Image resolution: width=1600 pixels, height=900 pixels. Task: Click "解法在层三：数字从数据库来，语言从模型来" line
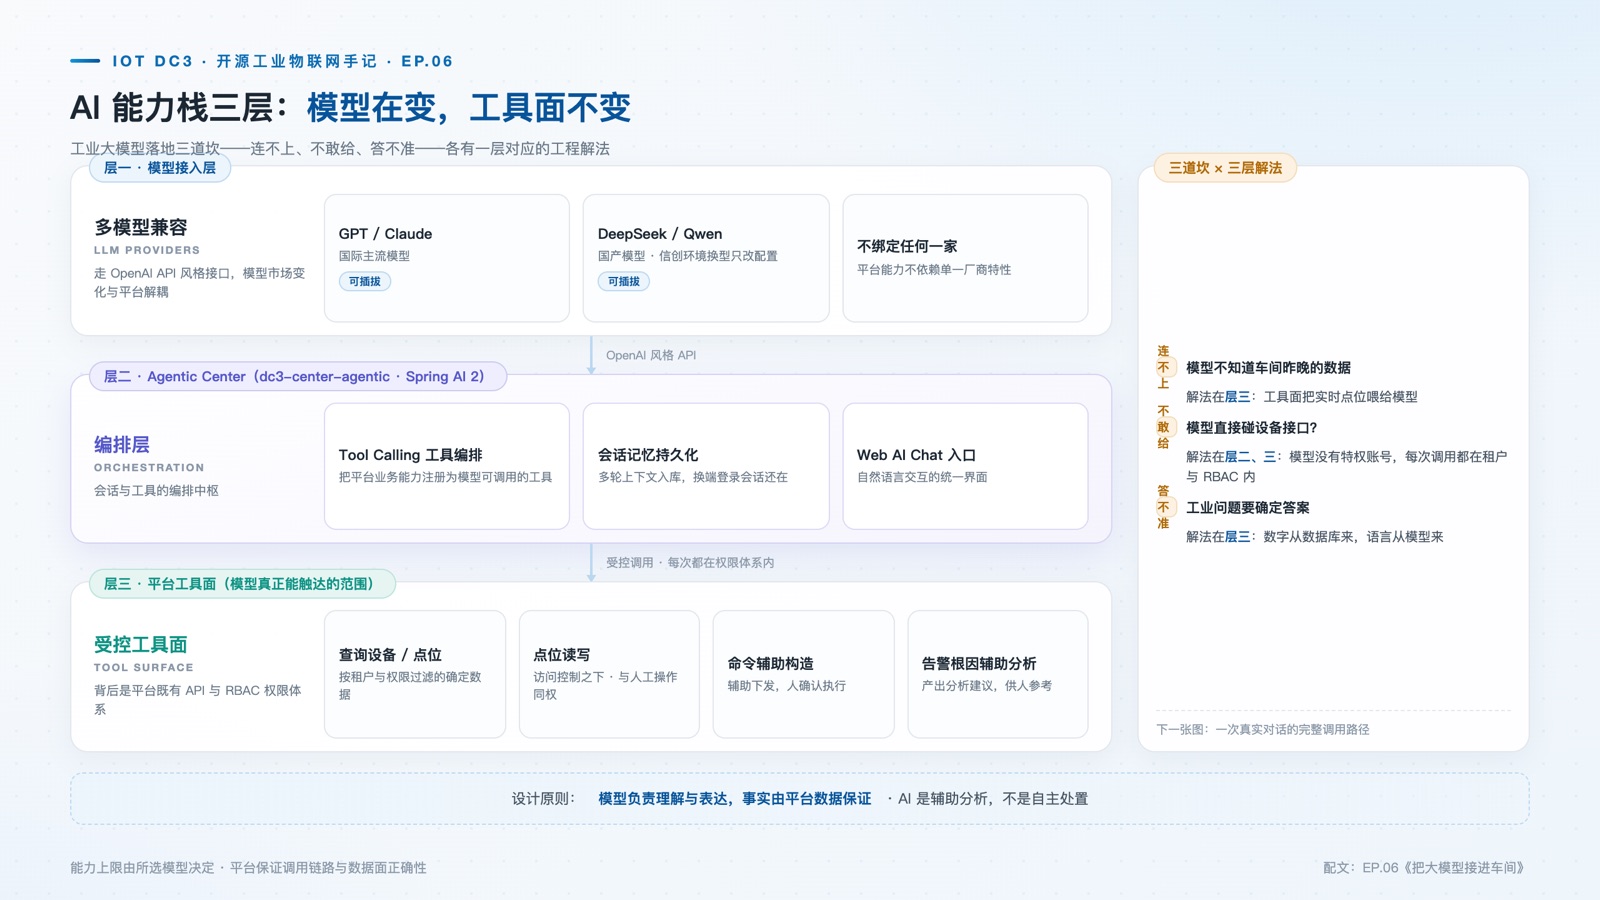1315,537
